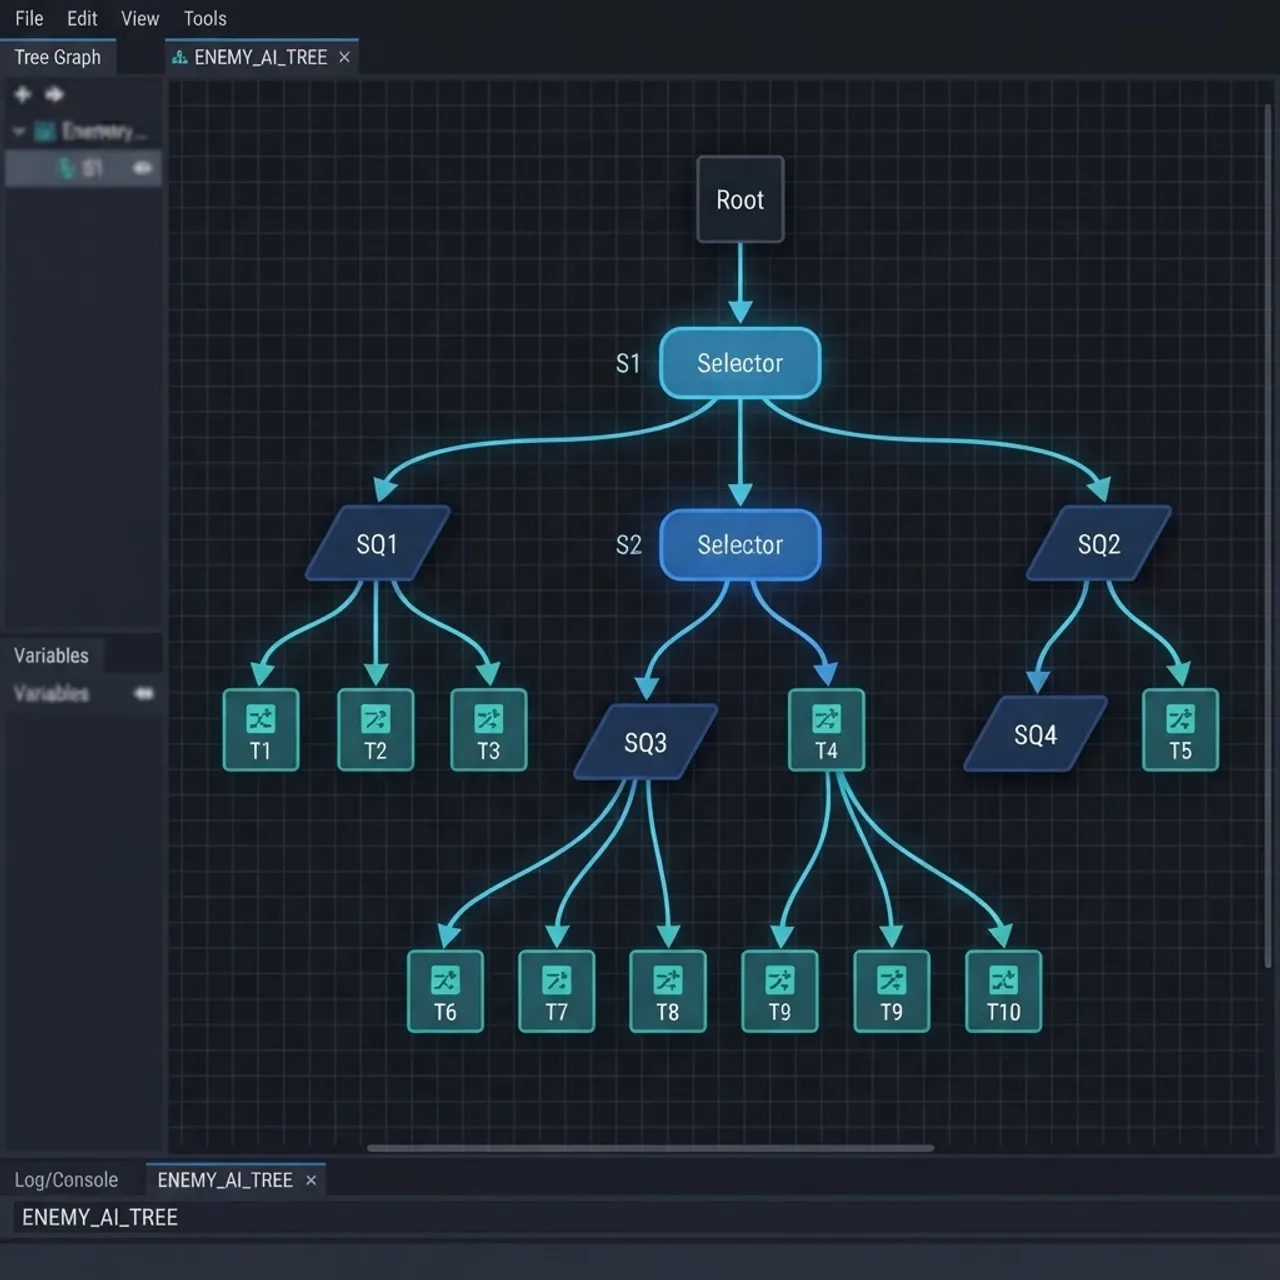This screenshot has height=1280, width=1280.
Task: Click the arrow icon beside the plus icon
Action: point(54,94)
